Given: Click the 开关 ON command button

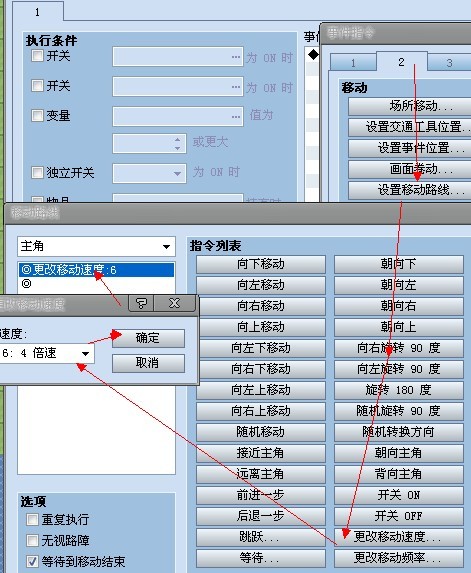Looking at the screenshot, I should coord(399,495).
